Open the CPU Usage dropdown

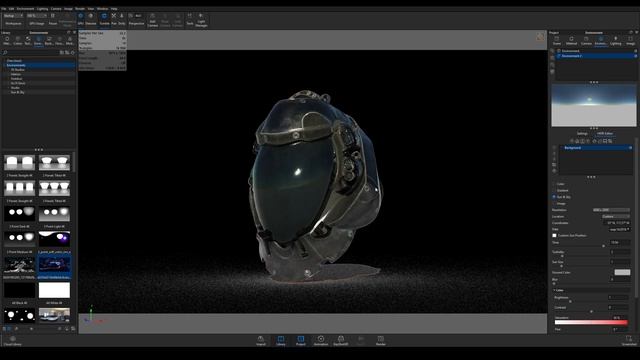[x=37, y=16]
